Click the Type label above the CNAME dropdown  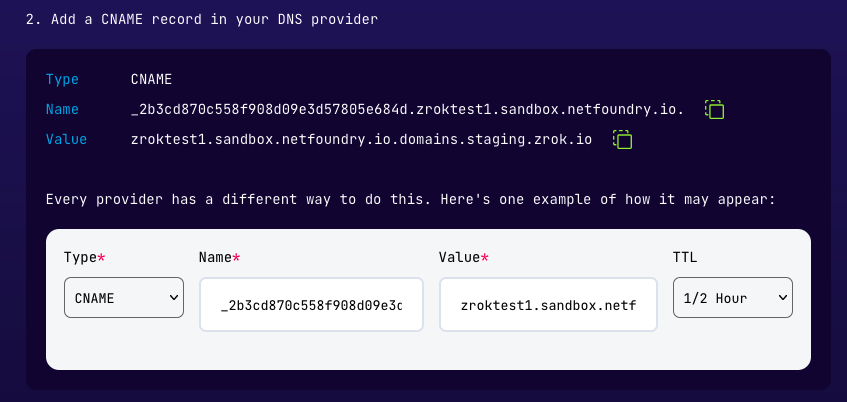click(80, 257)
